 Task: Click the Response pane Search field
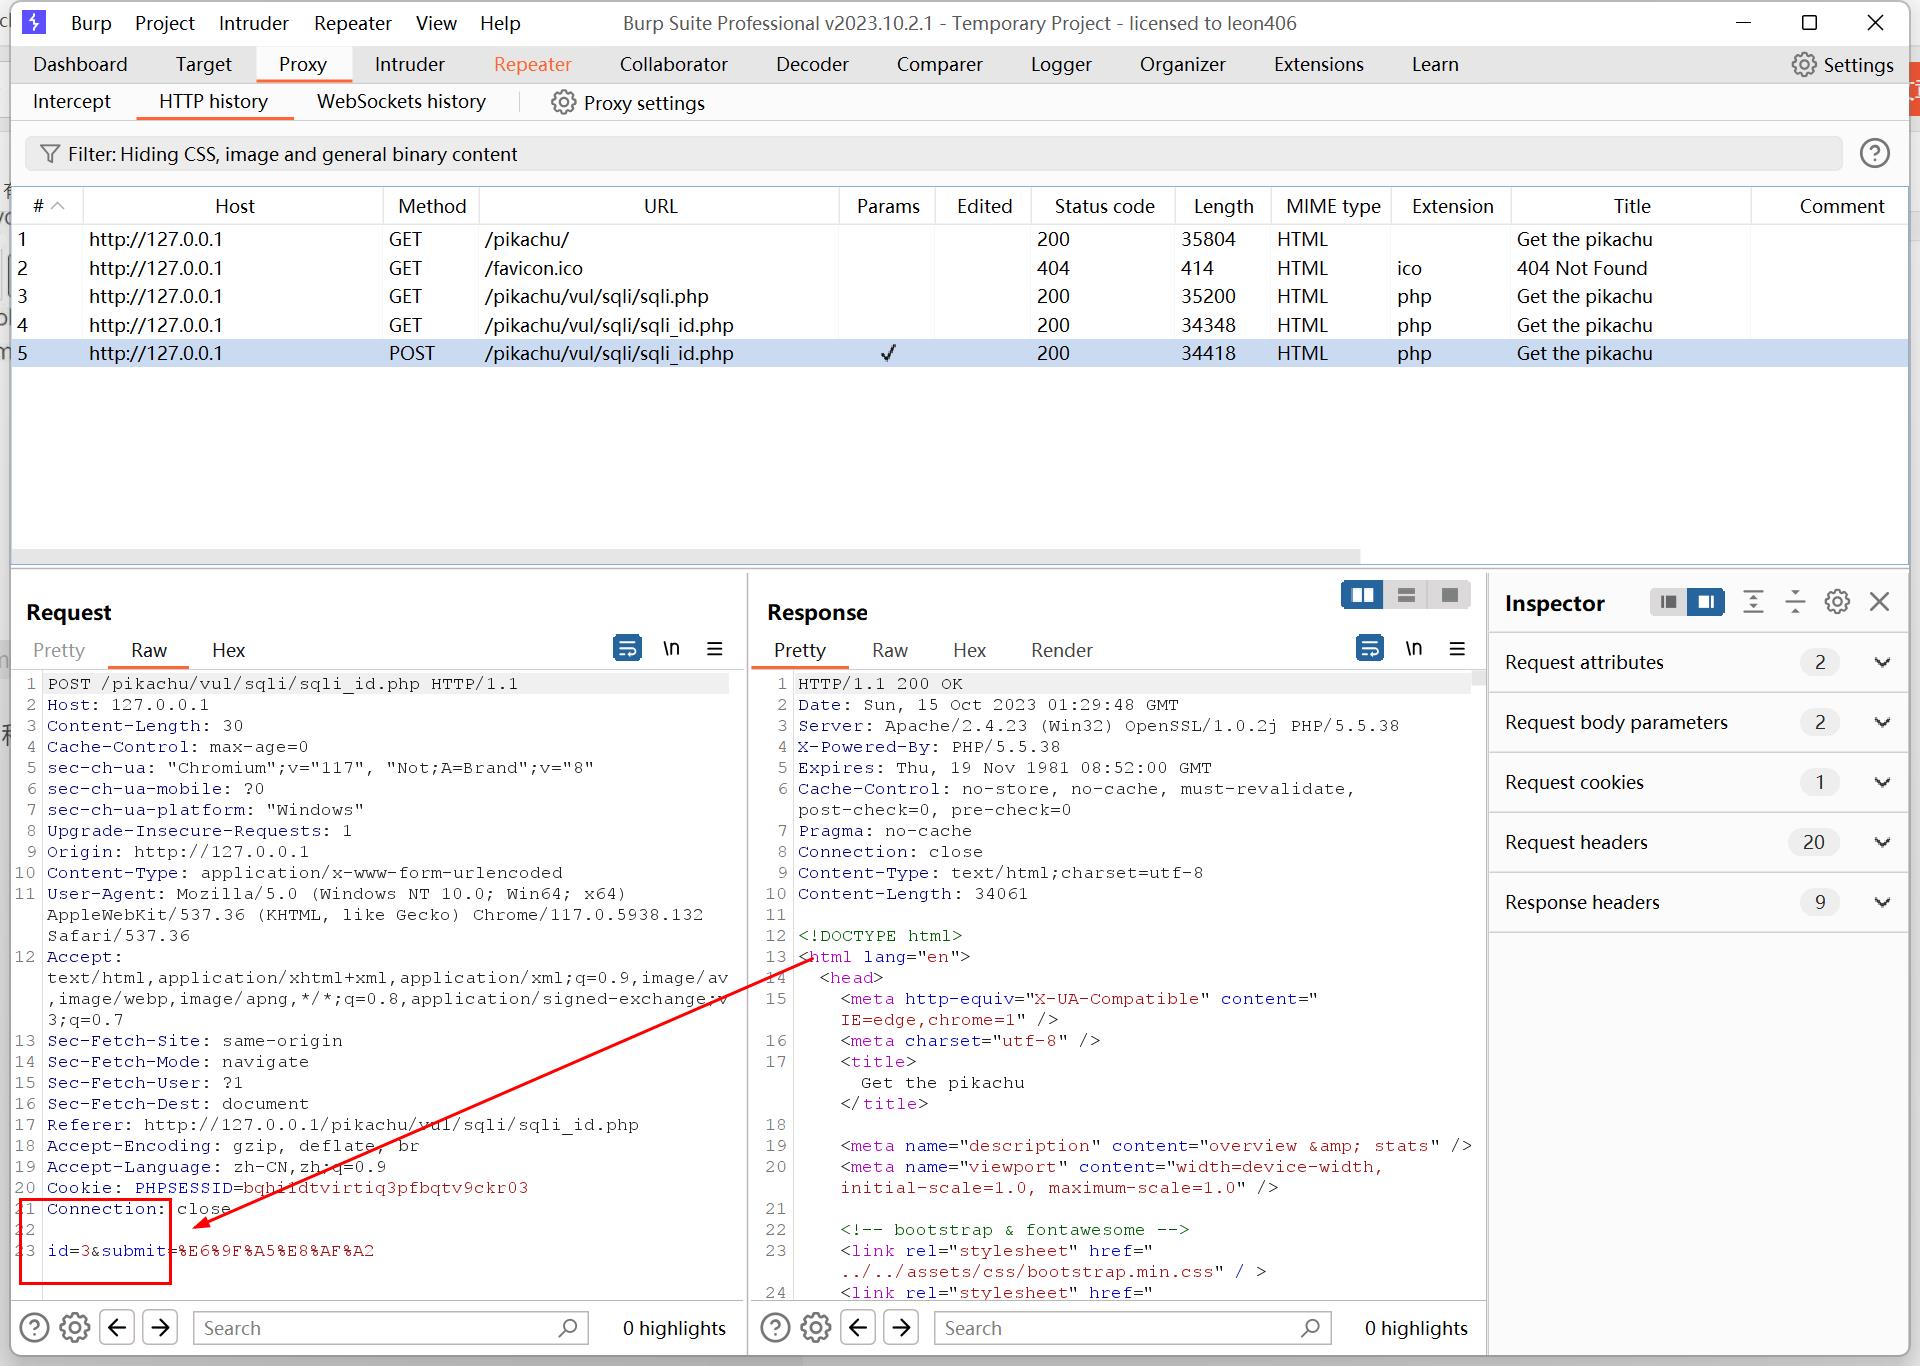tap(1132, 1327)
